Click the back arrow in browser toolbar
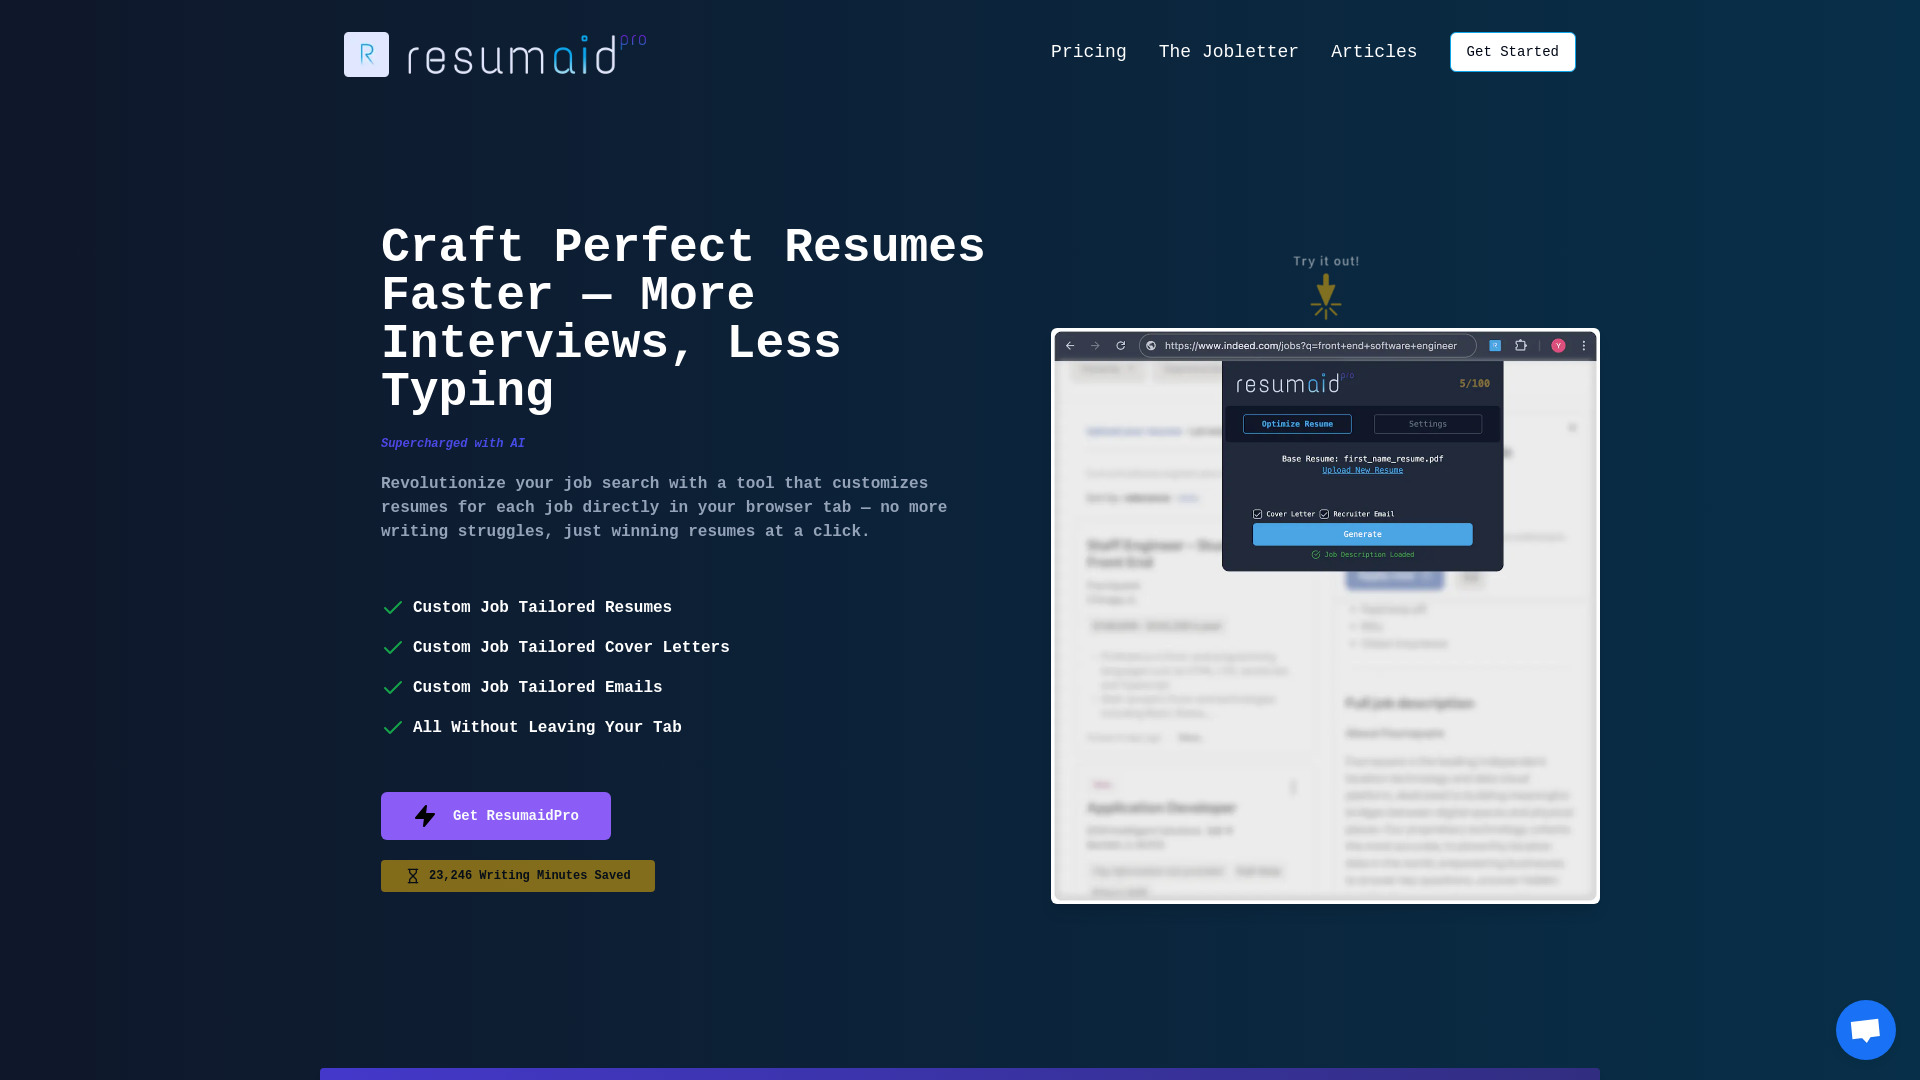The image size is (1920, 1080). pos(1069,345)
